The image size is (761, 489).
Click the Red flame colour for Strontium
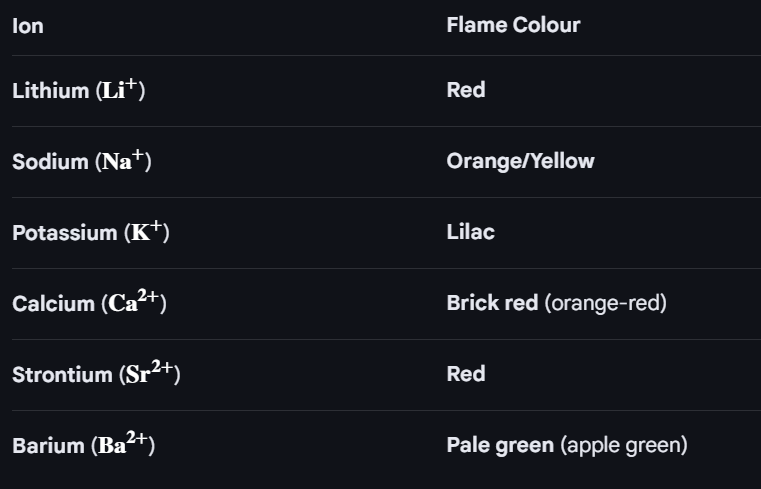pyautogui.click(x=466, y=374)
